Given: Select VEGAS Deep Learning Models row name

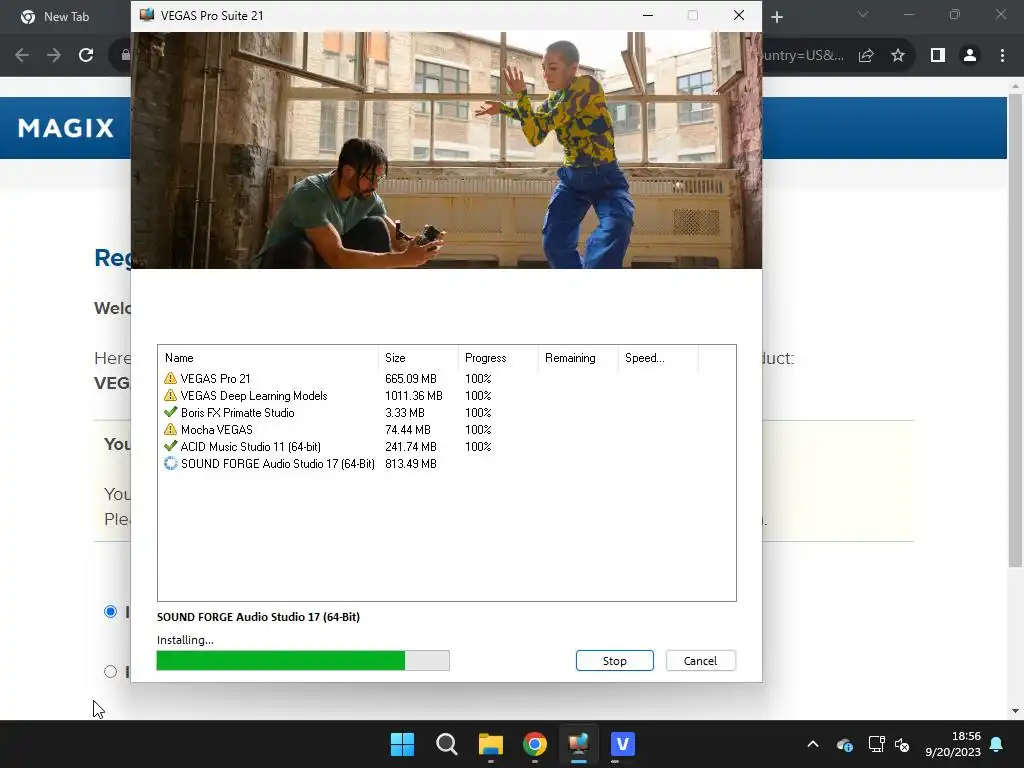Looking at the screenshot, I should 254,396.
